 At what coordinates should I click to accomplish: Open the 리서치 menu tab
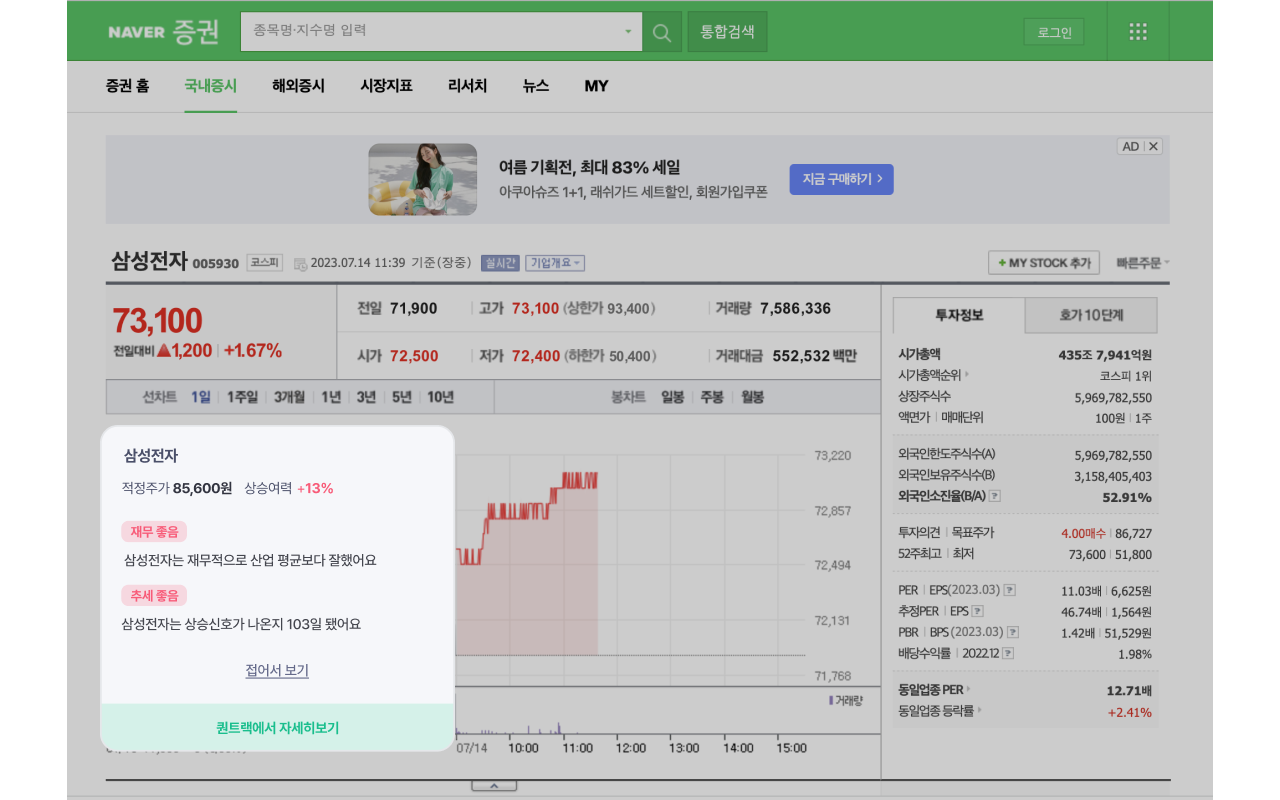(467, 86)
